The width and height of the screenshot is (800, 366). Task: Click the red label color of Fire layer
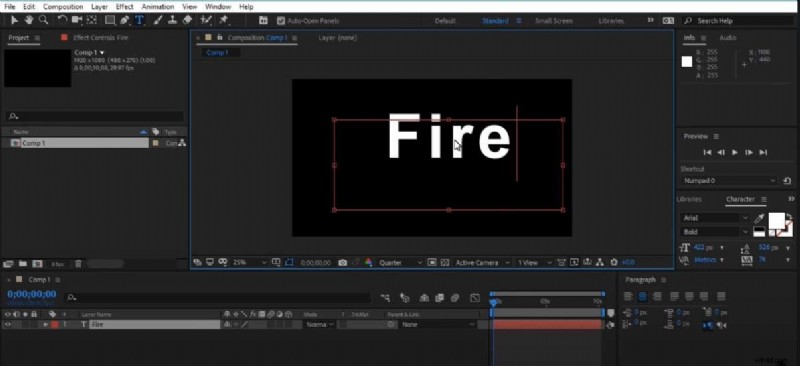point(55,325)
